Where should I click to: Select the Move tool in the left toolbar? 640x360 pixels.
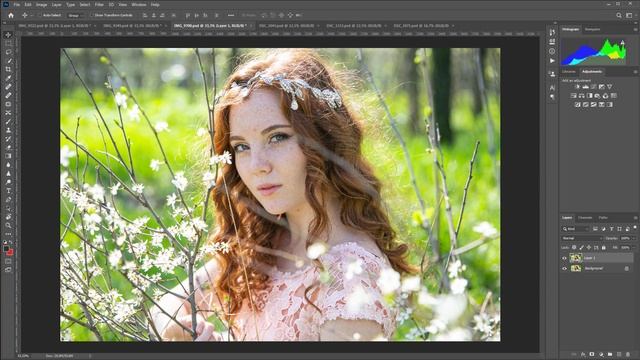tap(8, 35)
